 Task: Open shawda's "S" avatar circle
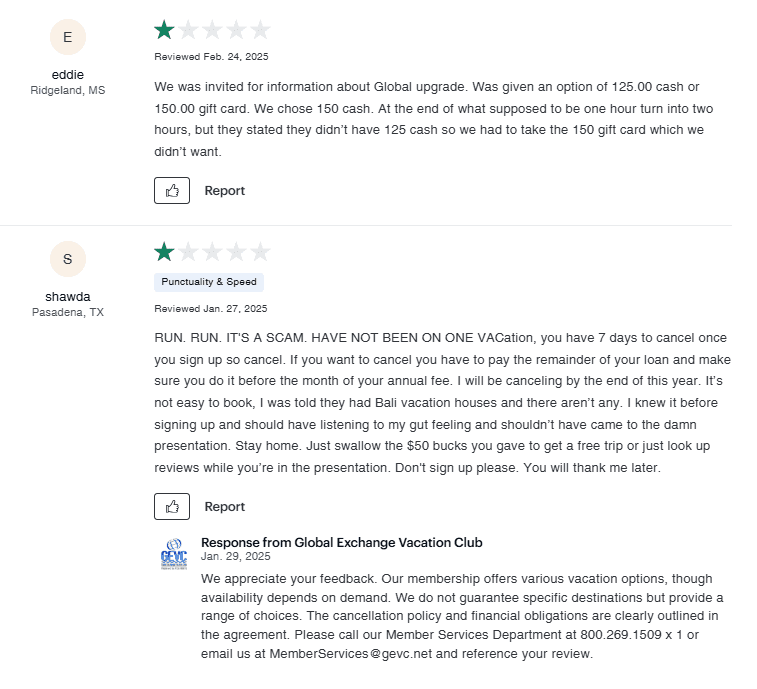point(68,259)
